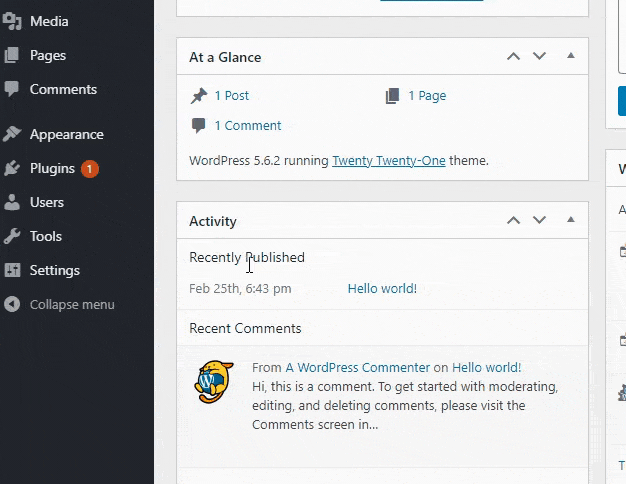Open the 1 Comment link

point(248,126)
